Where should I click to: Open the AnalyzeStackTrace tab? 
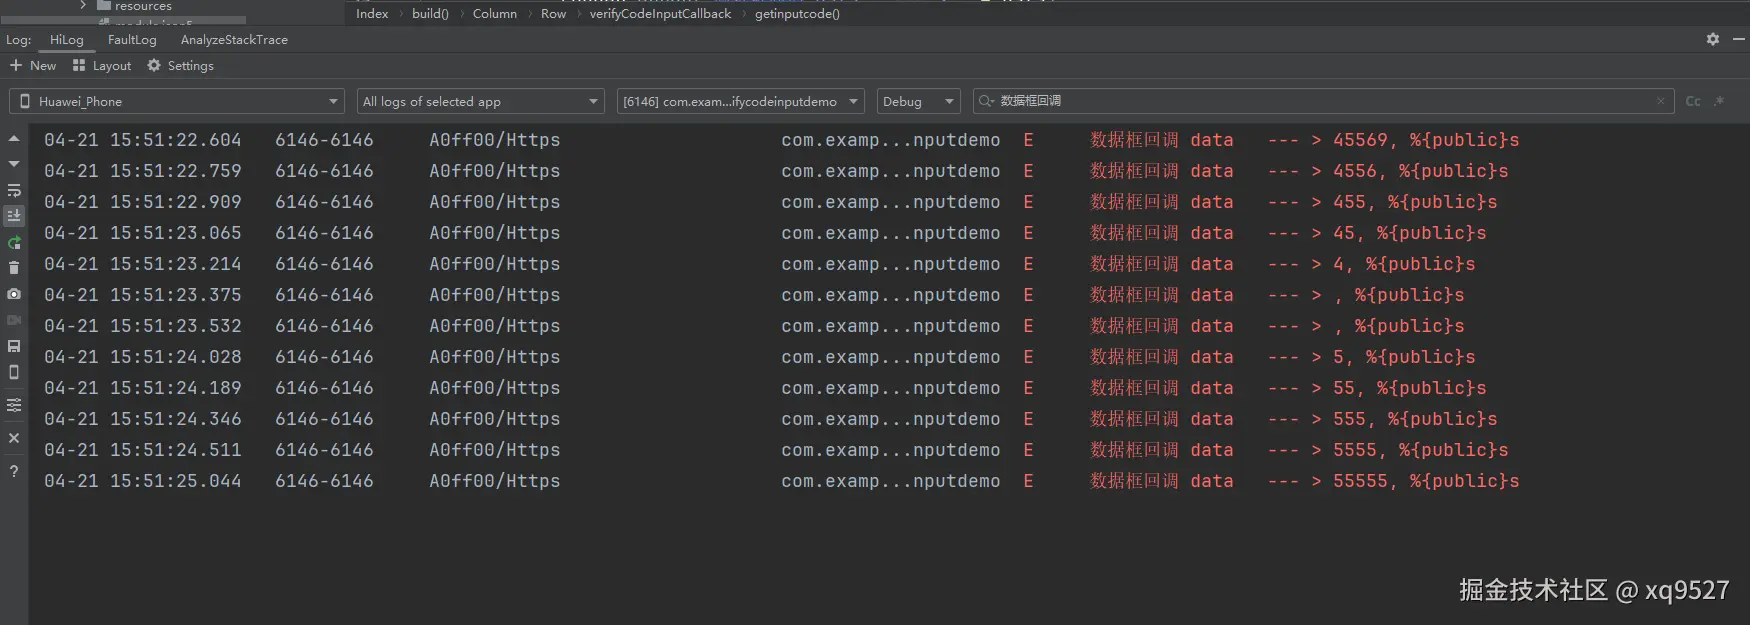(234, 40)
